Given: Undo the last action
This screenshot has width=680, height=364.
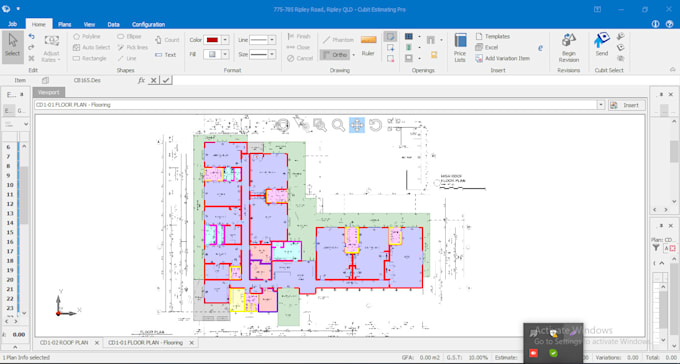Looking at the screenshot, I should point(31,36).
